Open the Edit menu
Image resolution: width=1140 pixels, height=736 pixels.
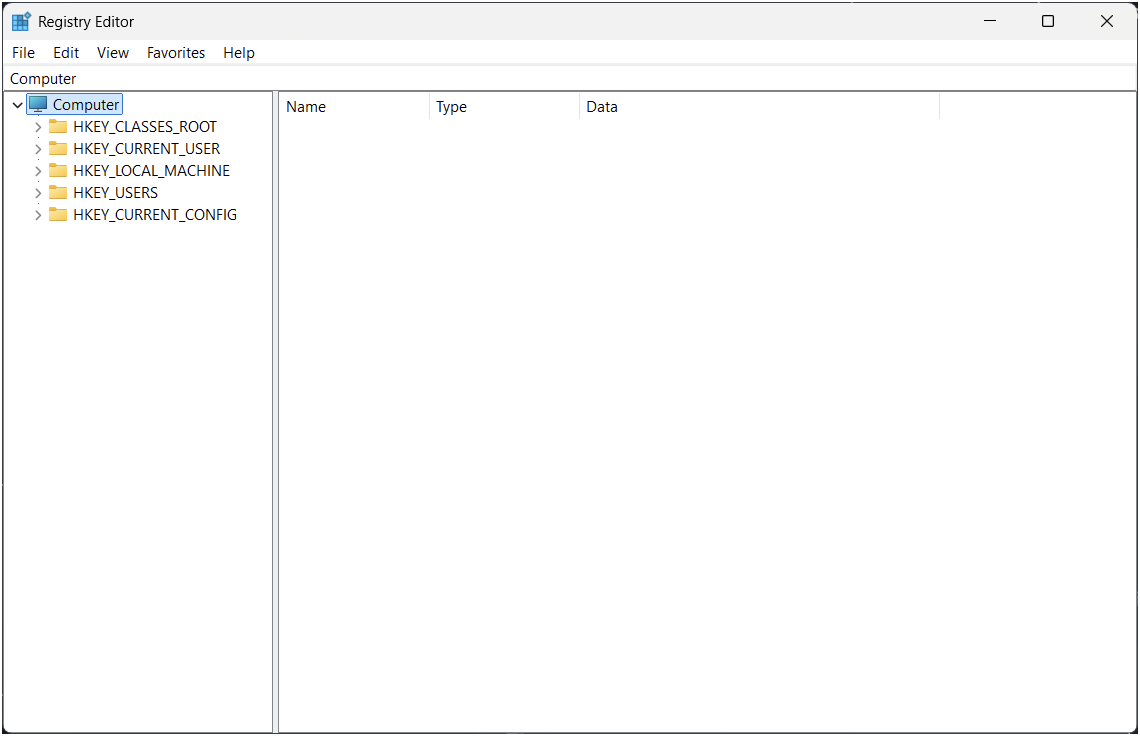coord(66,53)
